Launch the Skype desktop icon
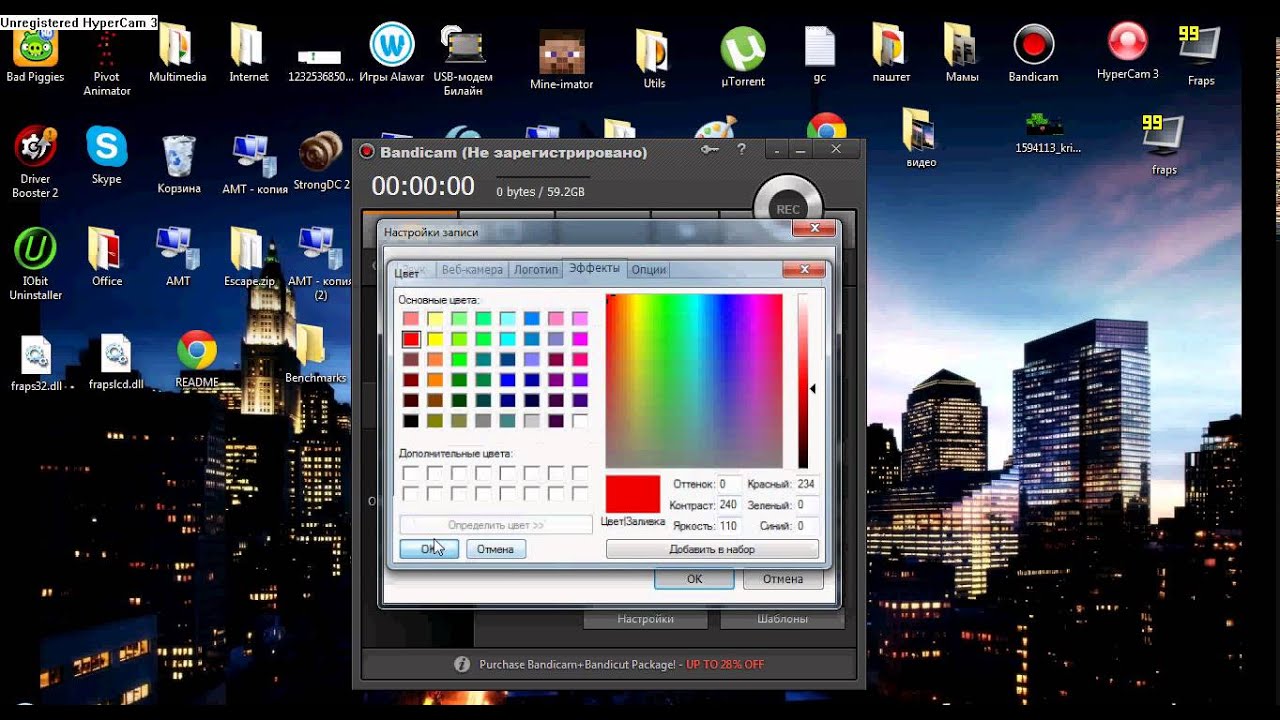The width and height of the screenshot is (1280, 720). click(x=106, y=156)
